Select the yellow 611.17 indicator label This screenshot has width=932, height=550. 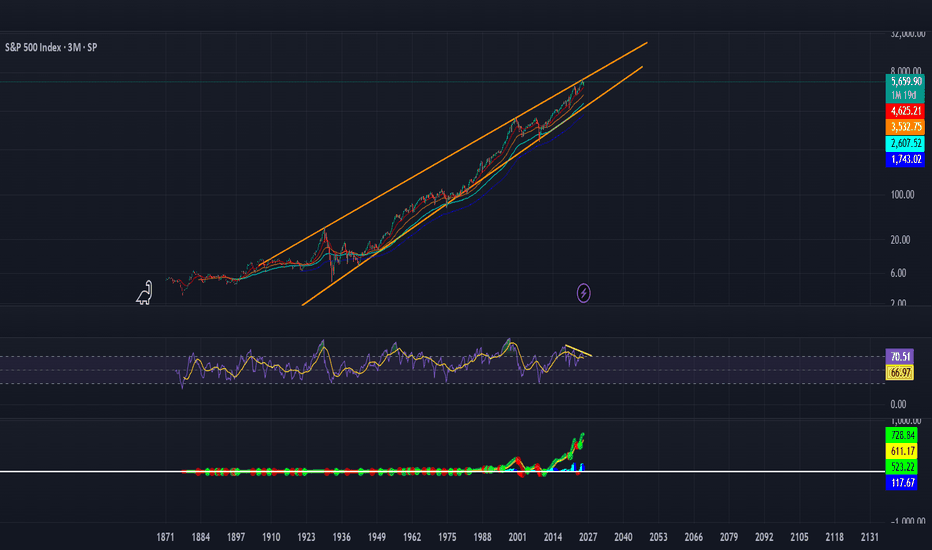902,451
